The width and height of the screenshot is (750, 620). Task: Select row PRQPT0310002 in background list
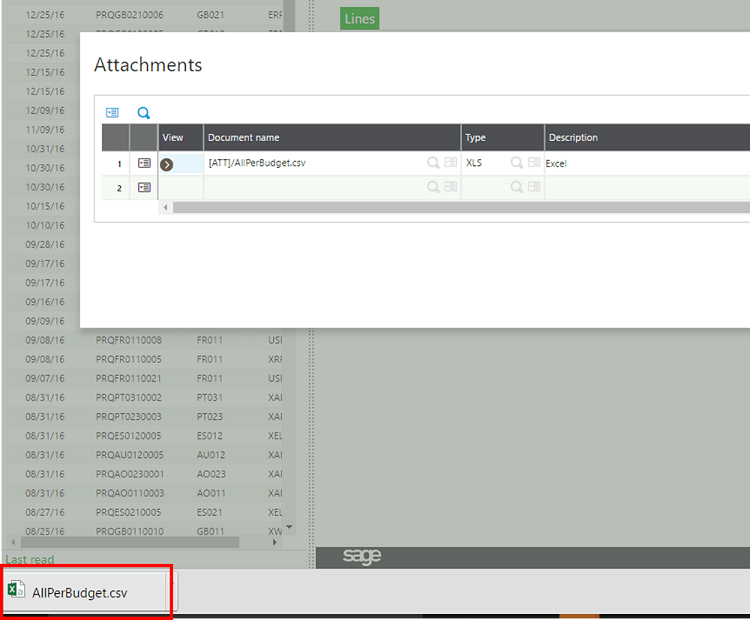click(142, 398)
